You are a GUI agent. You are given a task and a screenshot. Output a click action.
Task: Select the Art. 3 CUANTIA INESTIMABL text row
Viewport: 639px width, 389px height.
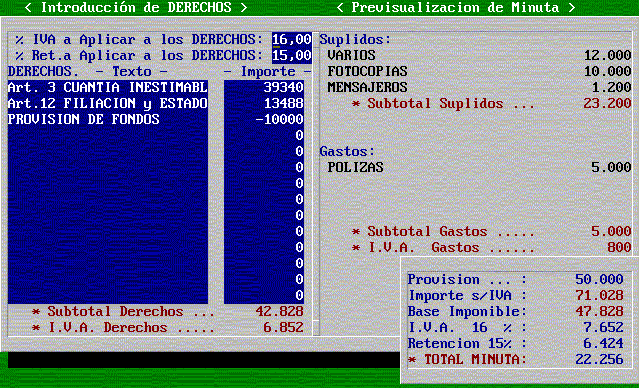pyautogui.click(x=108, y=87)
